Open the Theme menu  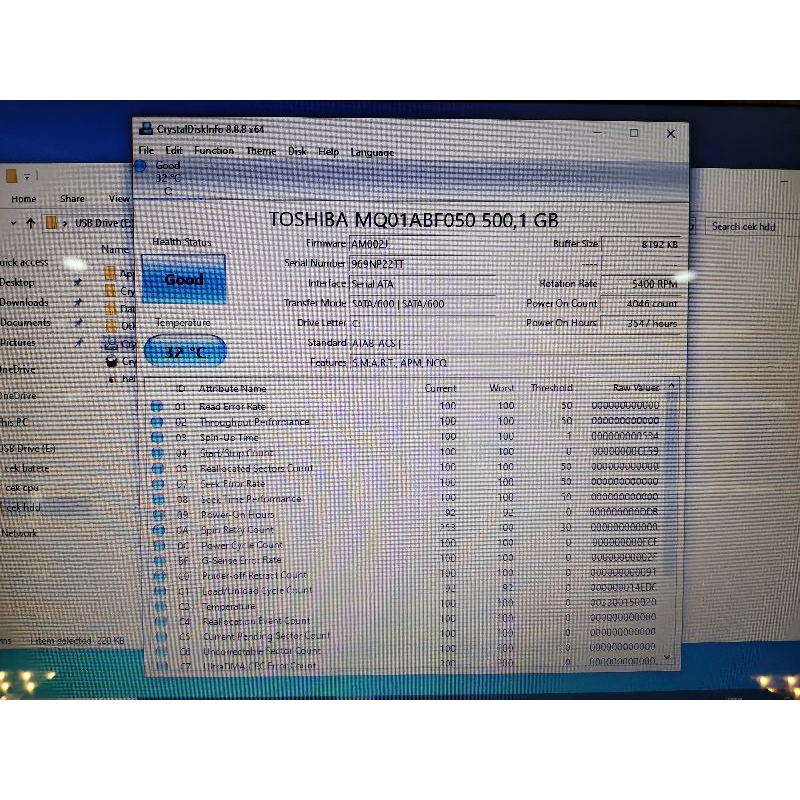(261, 151)
